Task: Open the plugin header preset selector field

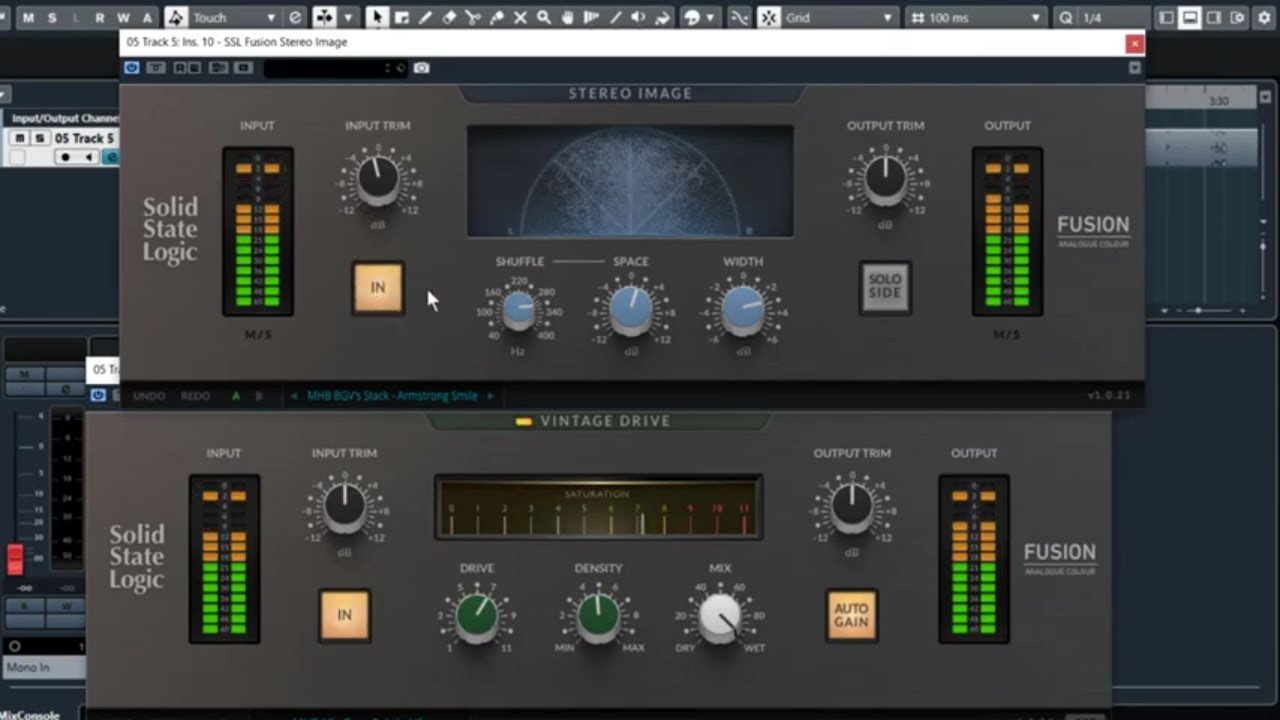Action: tap(335, 68)
